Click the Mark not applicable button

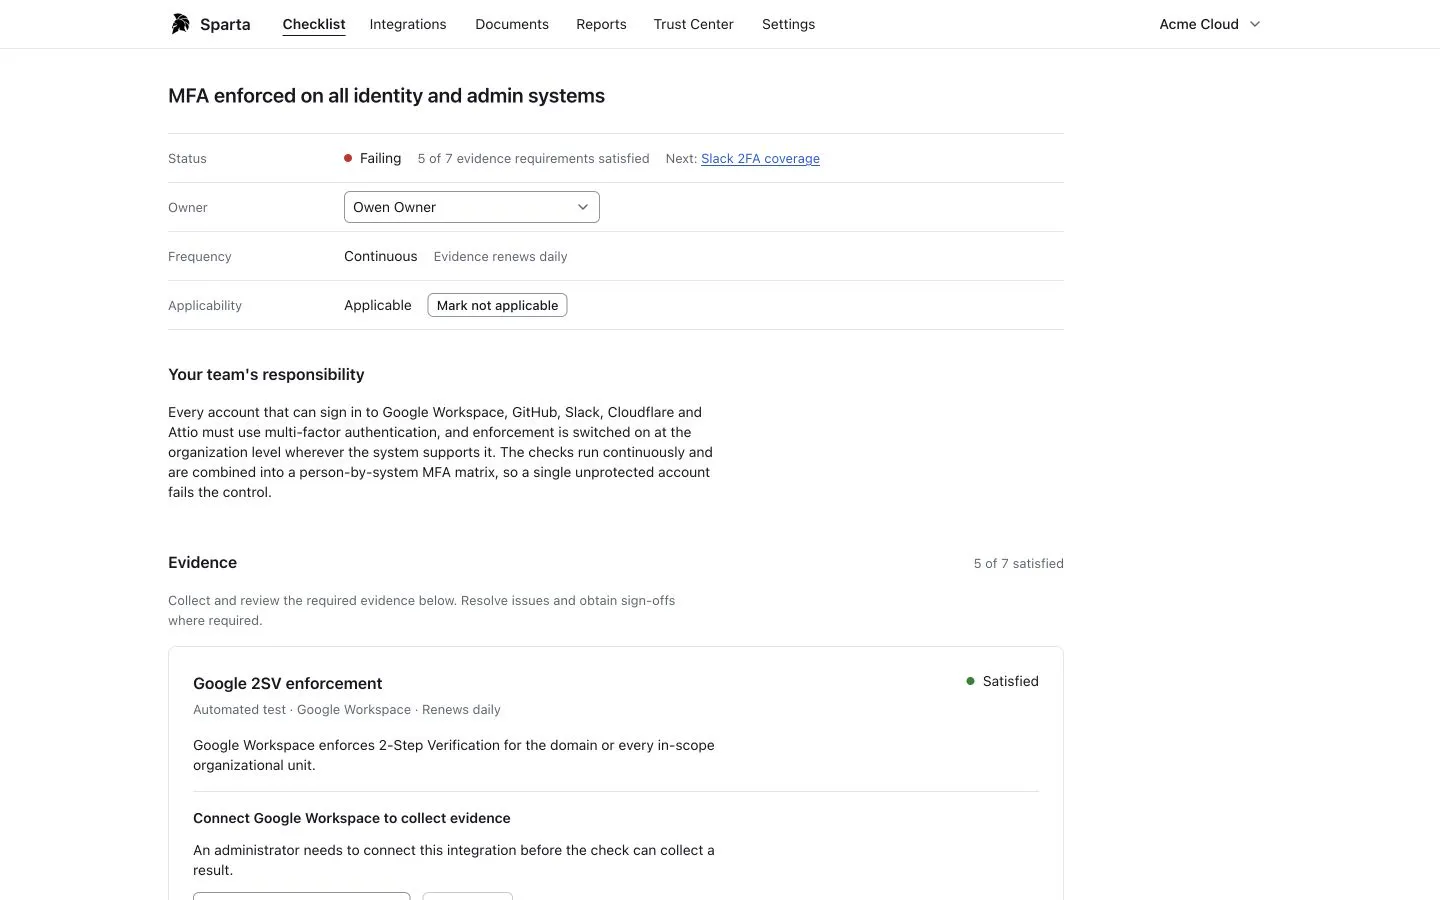pos(497,305)
